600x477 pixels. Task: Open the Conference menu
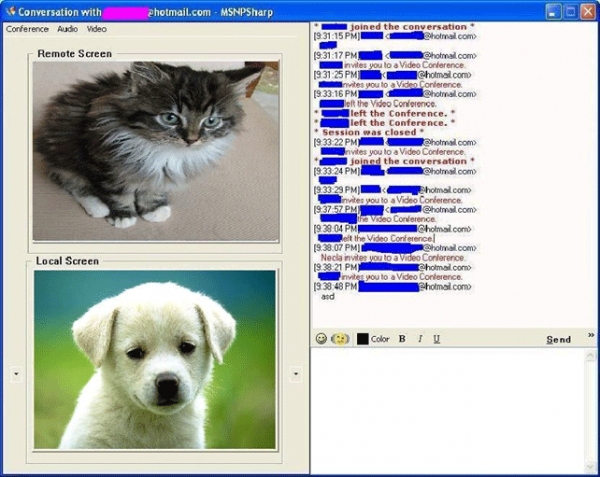[x=27, y=29]
